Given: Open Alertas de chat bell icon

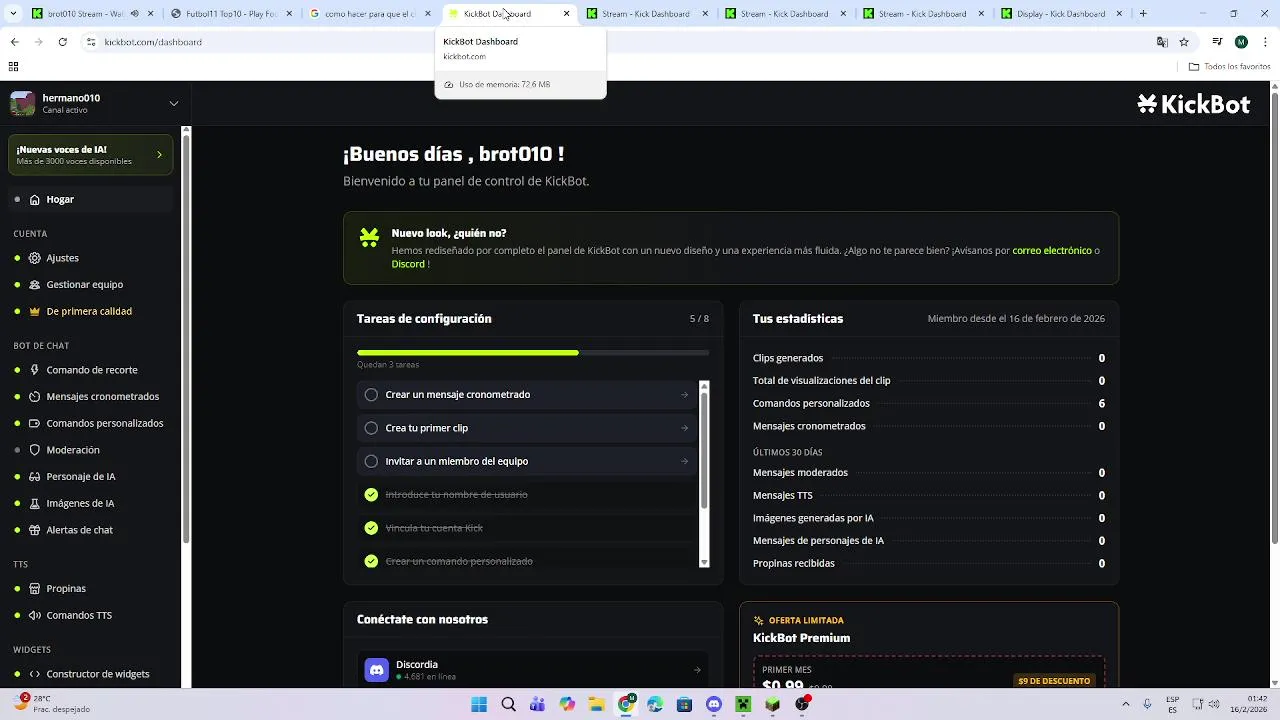Looking at the screenshot, I should (x=35, y=530).
